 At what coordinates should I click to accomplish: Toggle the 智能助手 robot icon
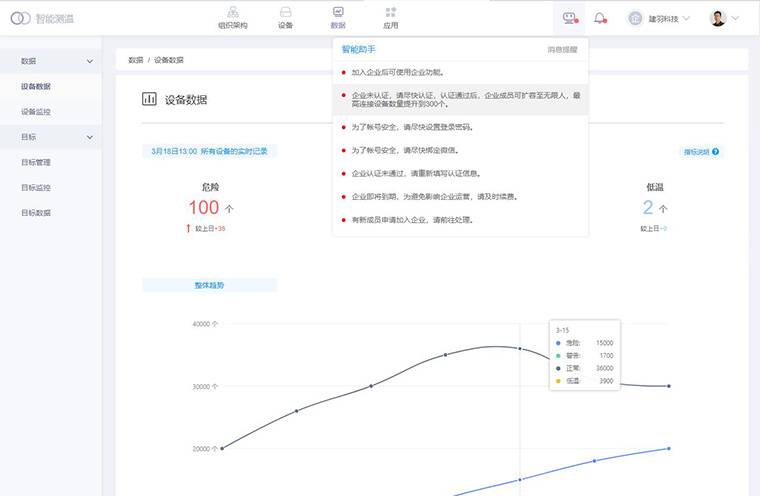[570, 18]
